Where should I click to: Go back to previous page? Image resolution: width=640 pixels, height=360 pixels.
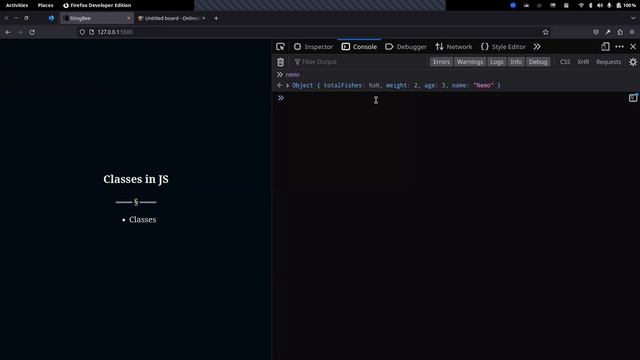point(8,32)
